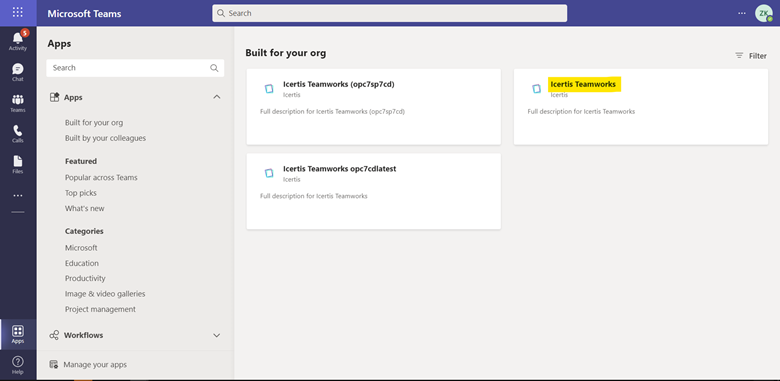
Task: Select the Apps sidebar icon
Action: point(18,334)
